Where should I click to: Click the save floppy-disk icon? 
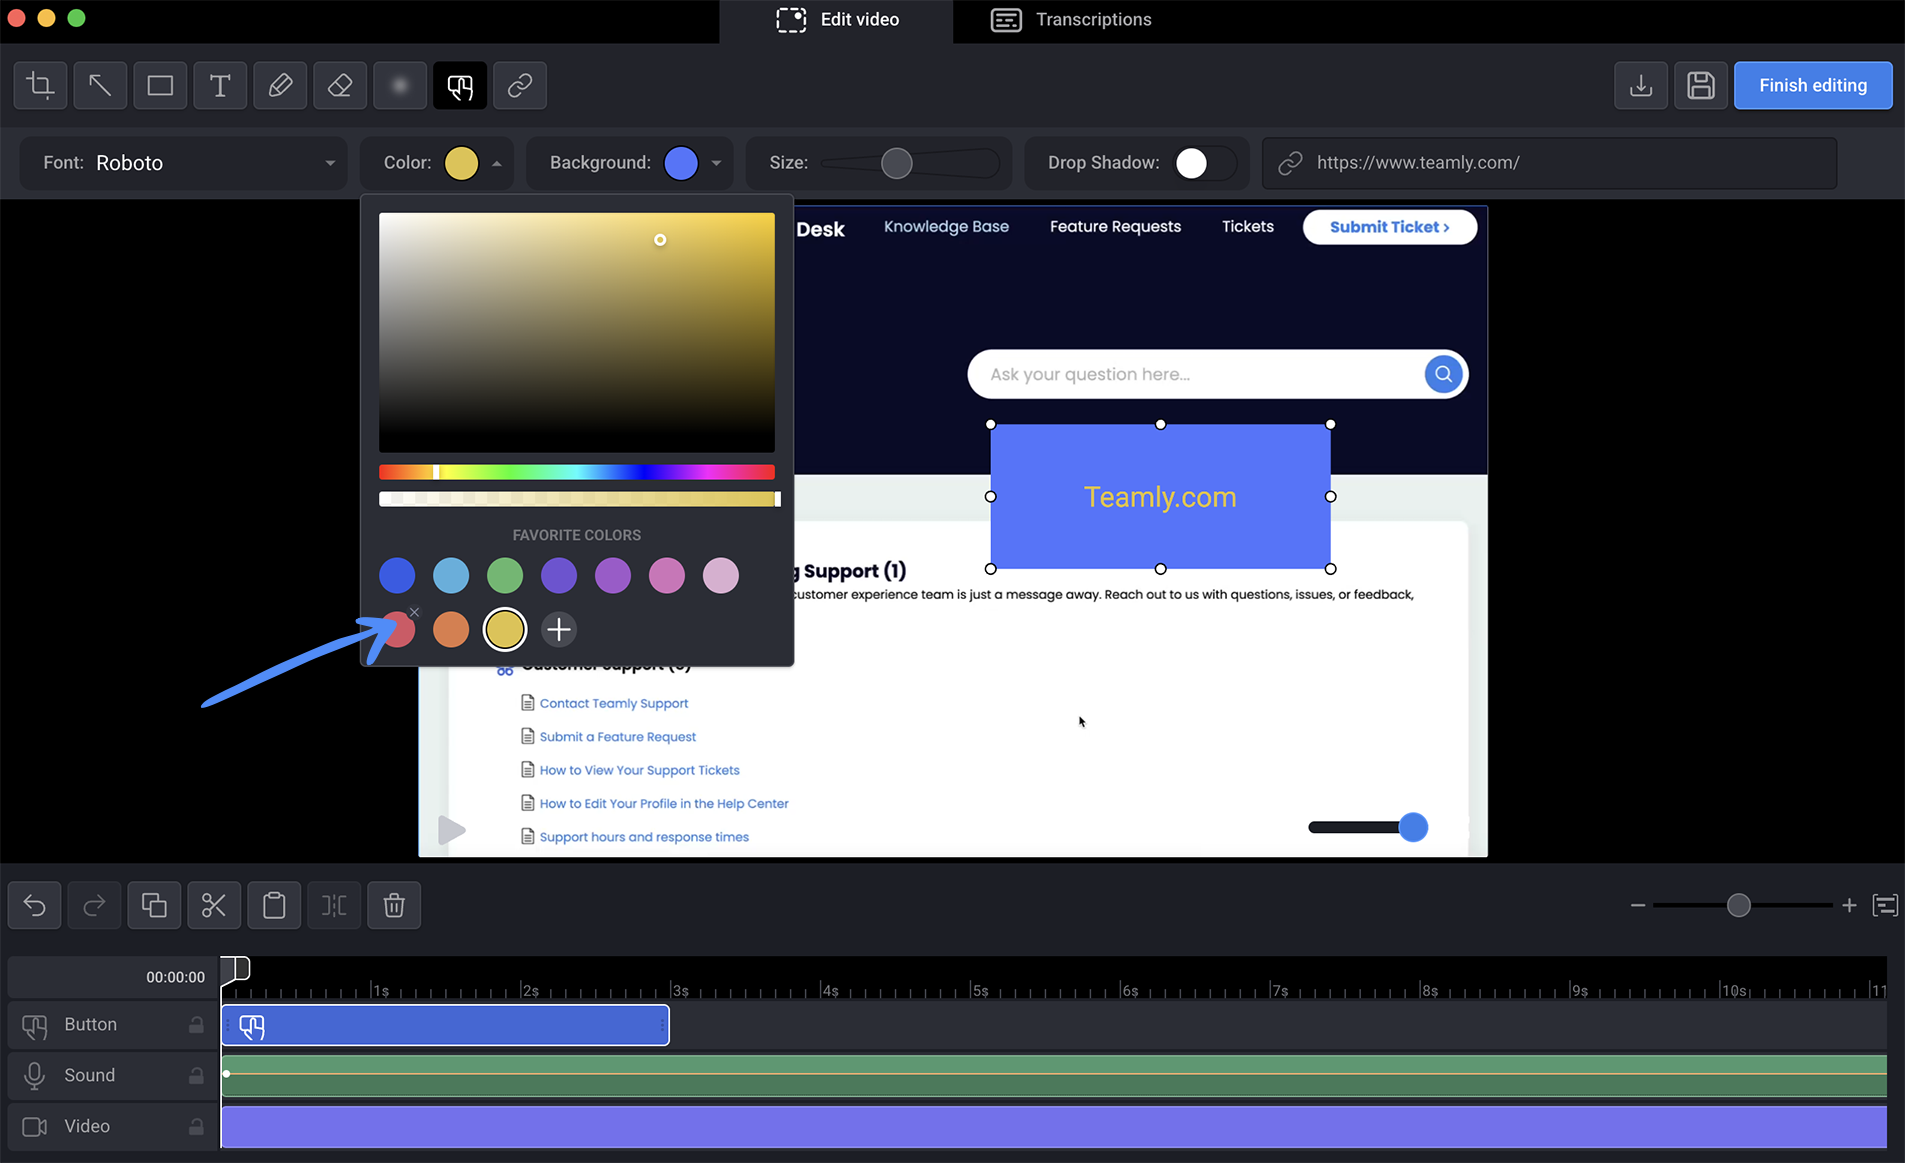click(x=1701, y=86)
